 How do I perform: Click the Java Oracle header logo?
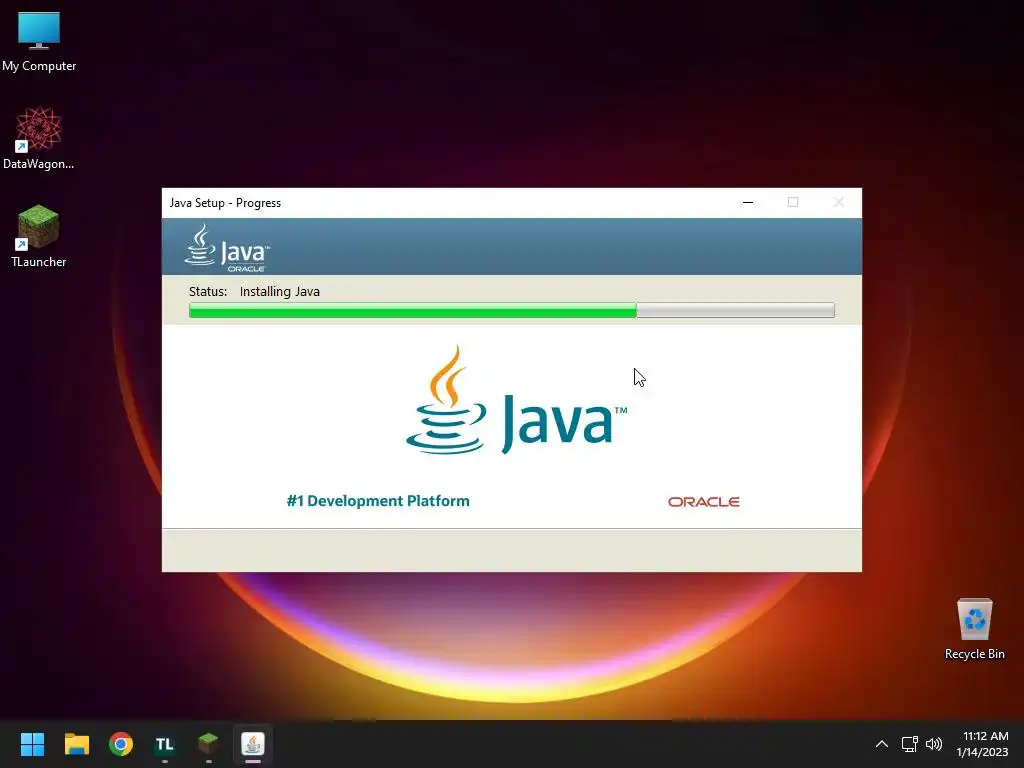click(x=227, y=248)
